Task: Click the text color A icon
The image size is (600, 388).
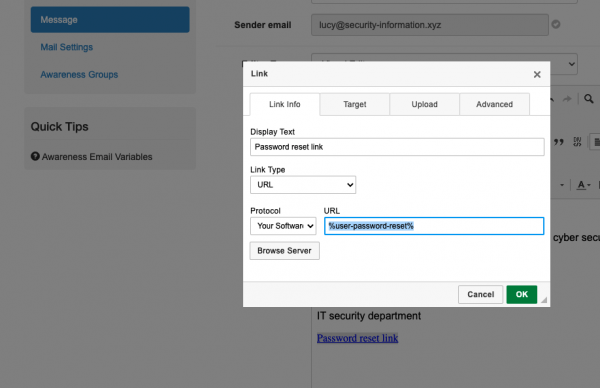Action: [581, 185]
